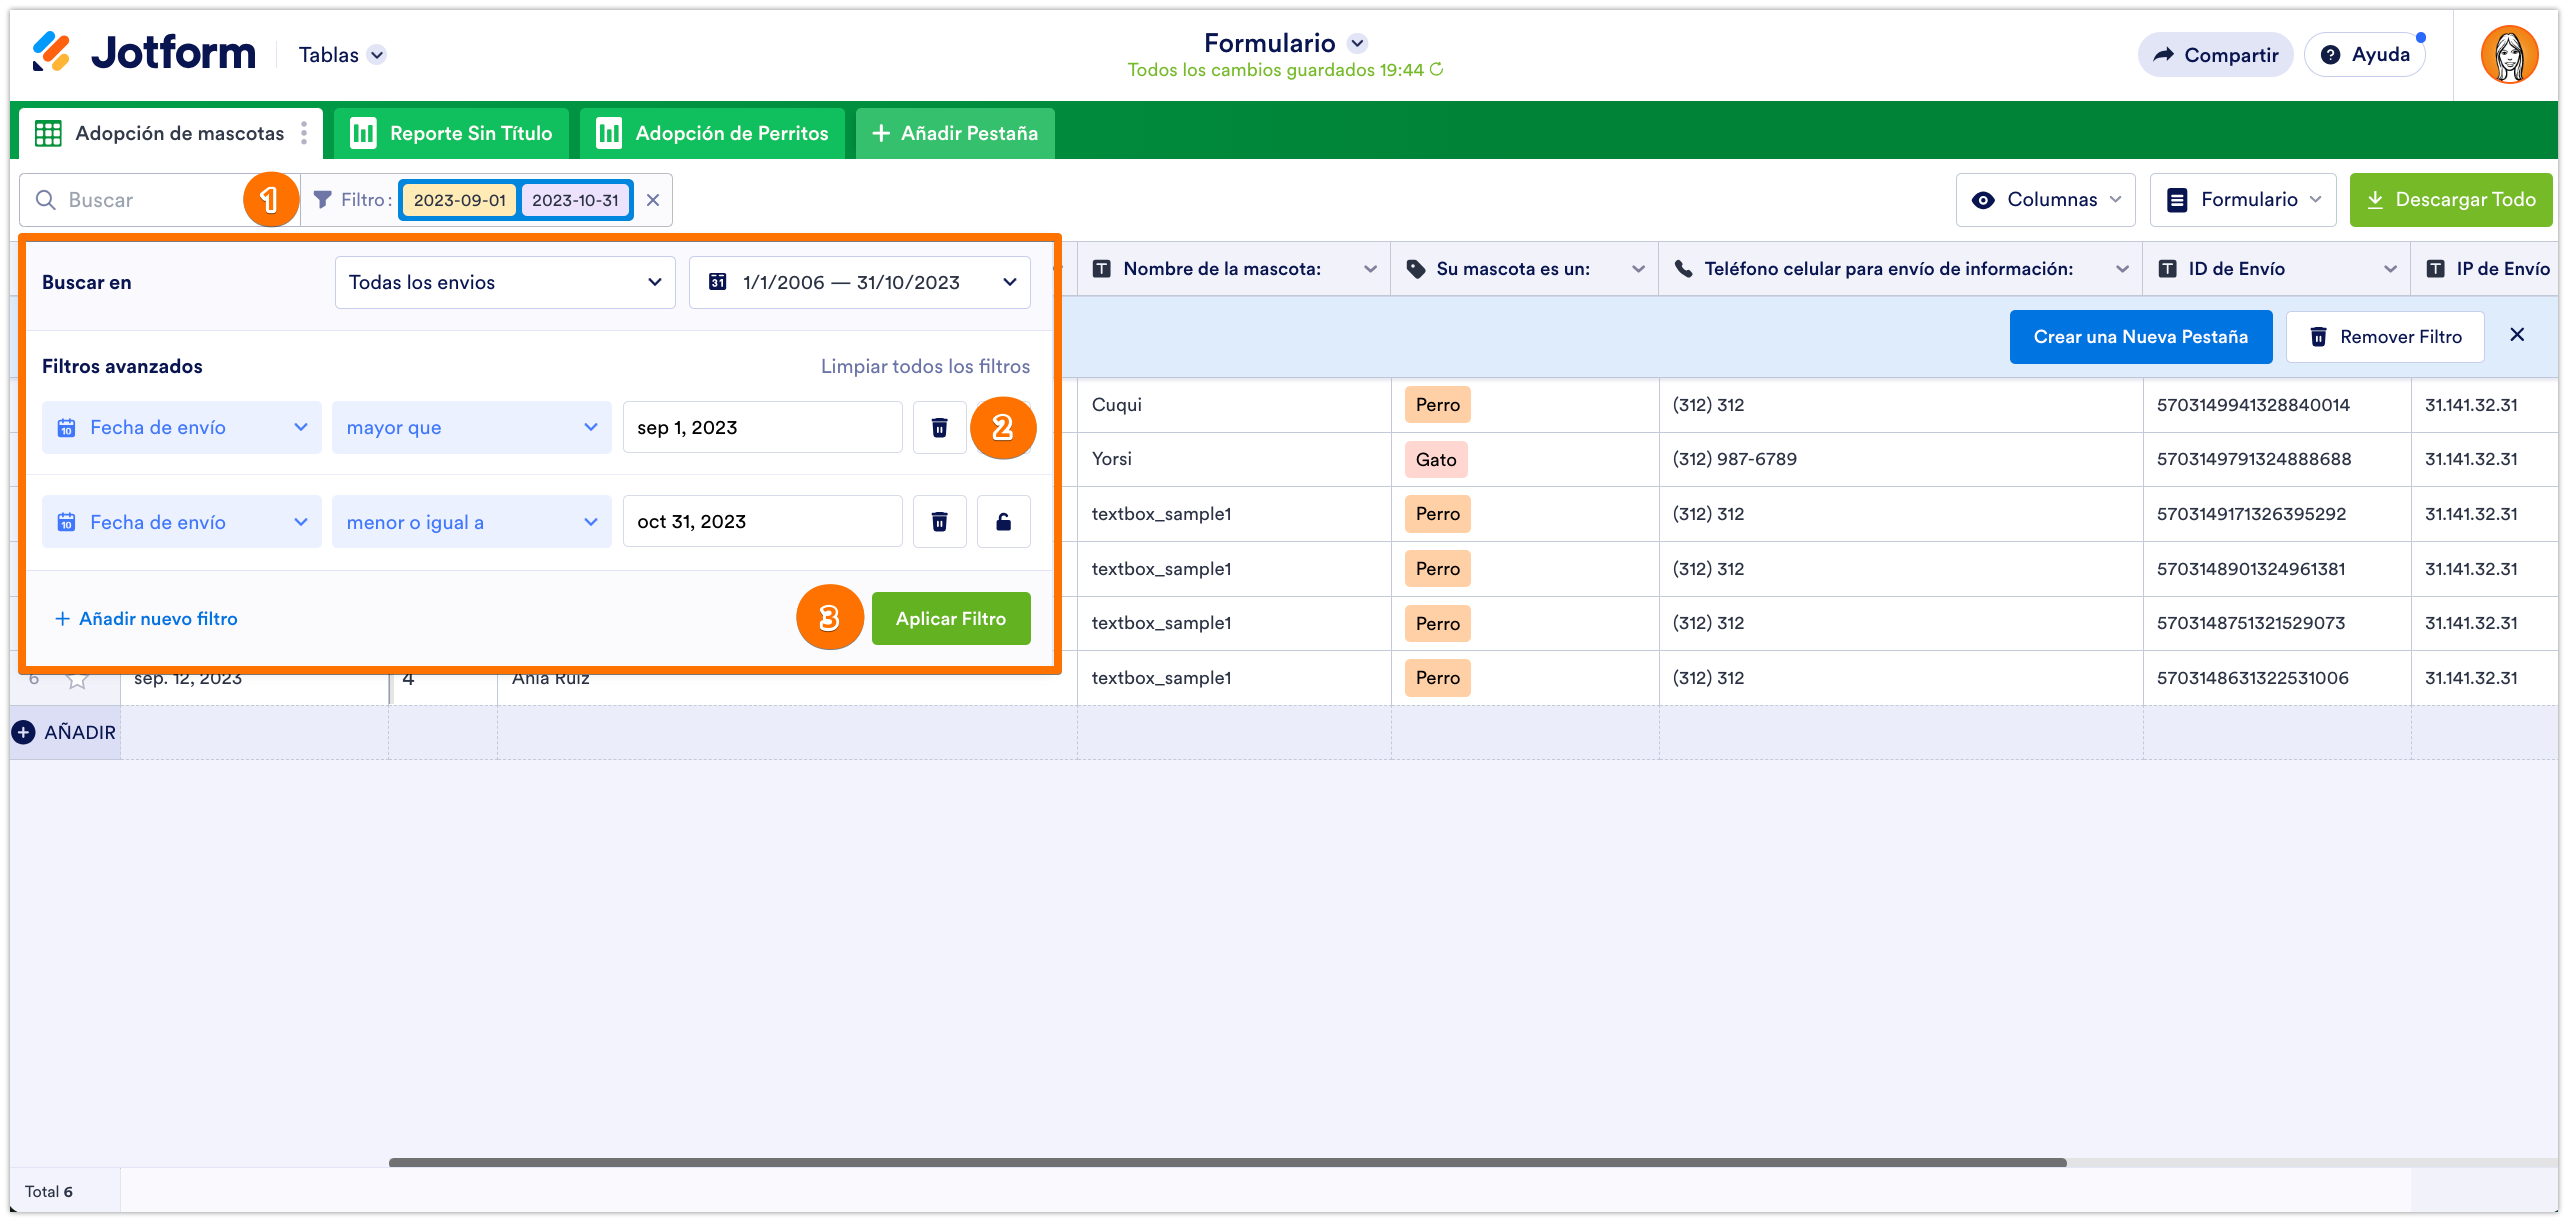The width and height of the screenshot is (2568, 1222).
Task: Open the Adopción de Perritos tab
Action: click(x=712, y=134)
